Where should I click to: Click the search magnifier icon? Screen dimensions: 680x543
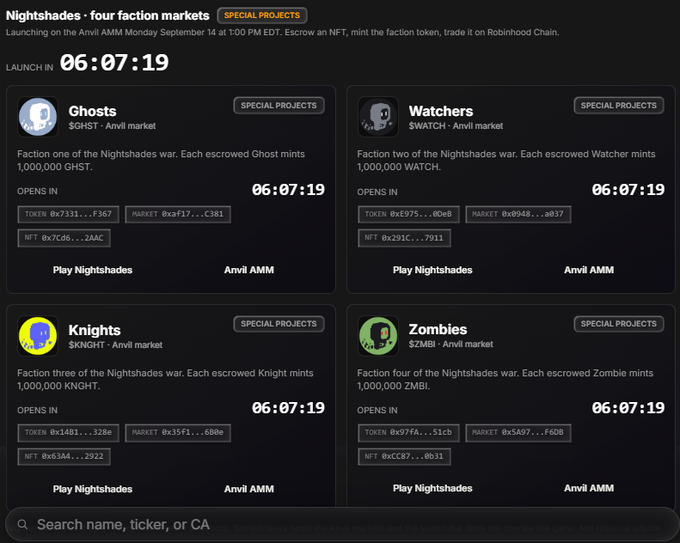coord(23,524)
